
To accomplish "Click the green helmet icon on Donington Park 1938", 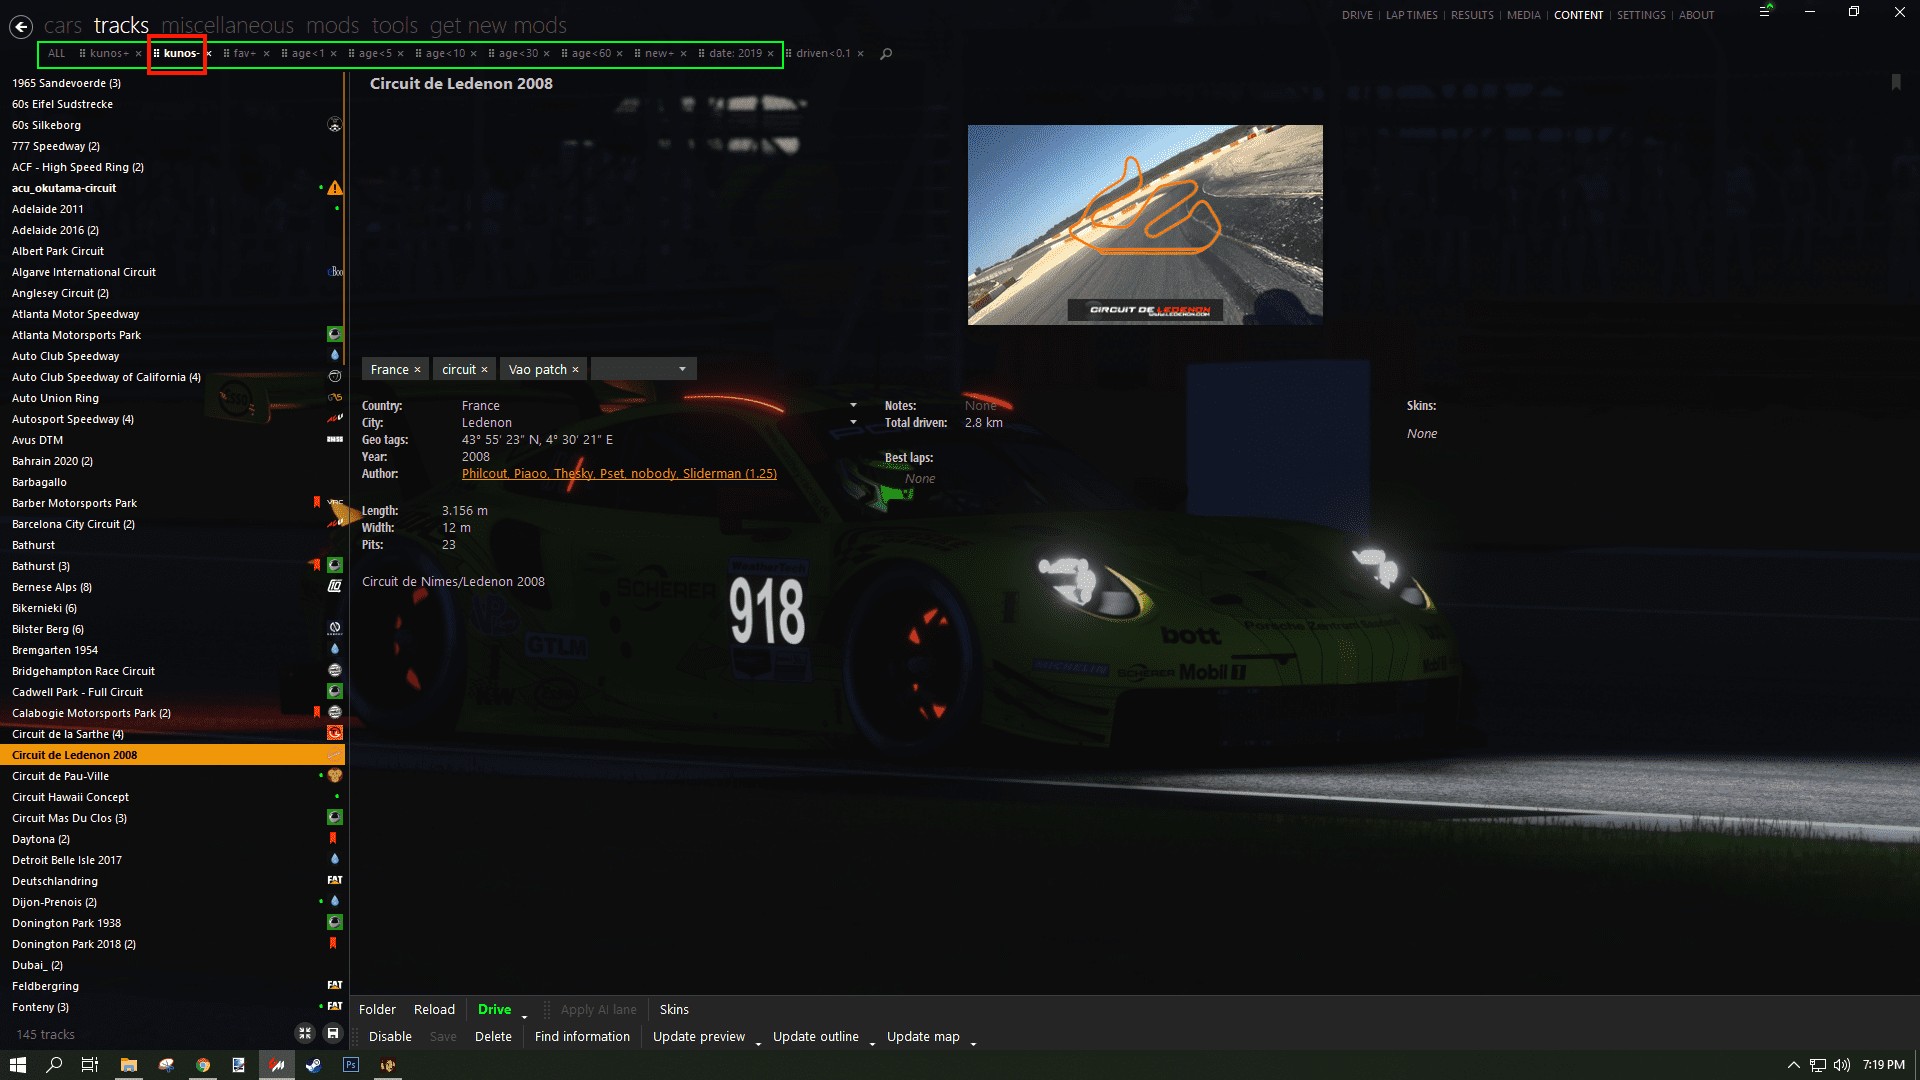I will [335, 923].
